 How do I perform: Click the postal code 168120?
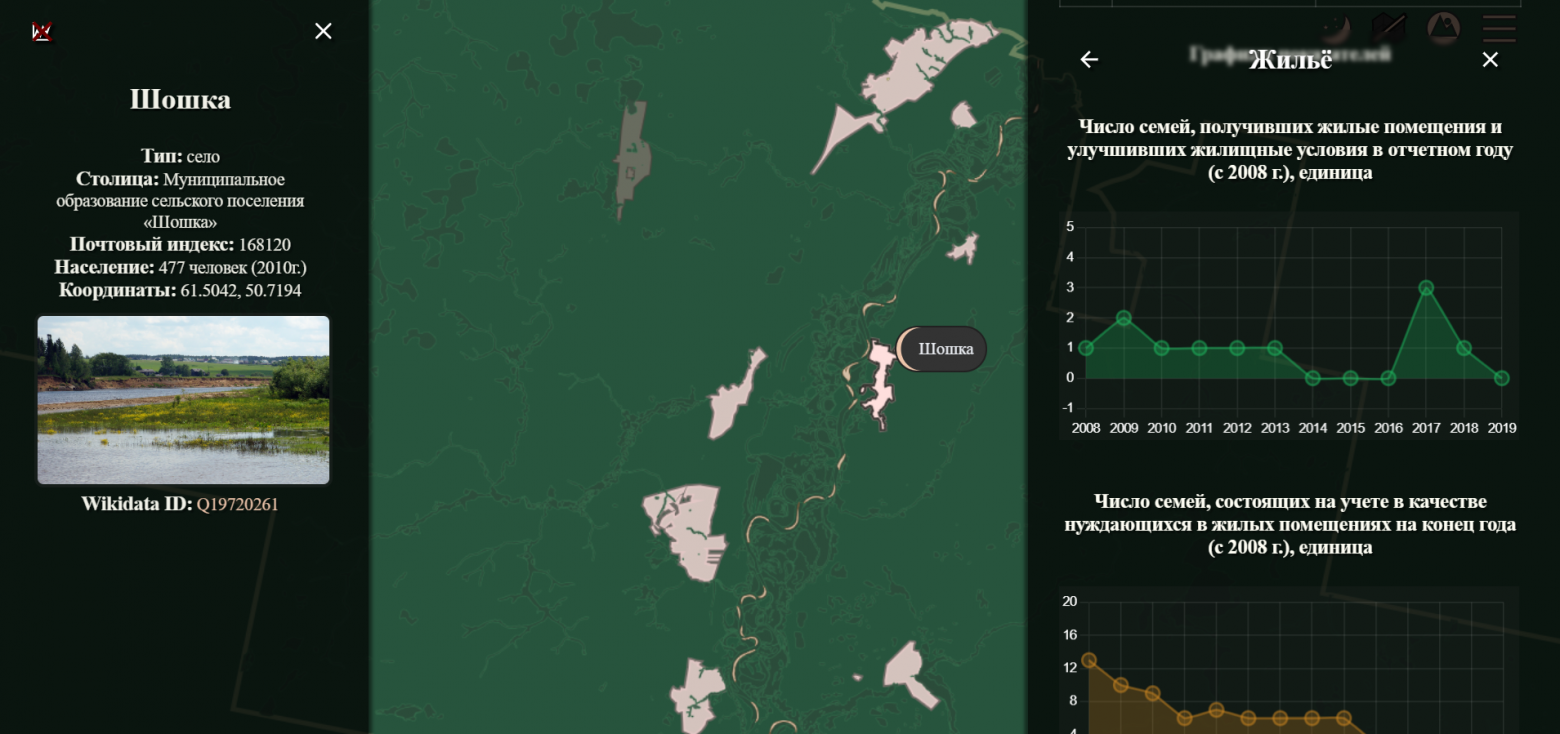(265, 245)
